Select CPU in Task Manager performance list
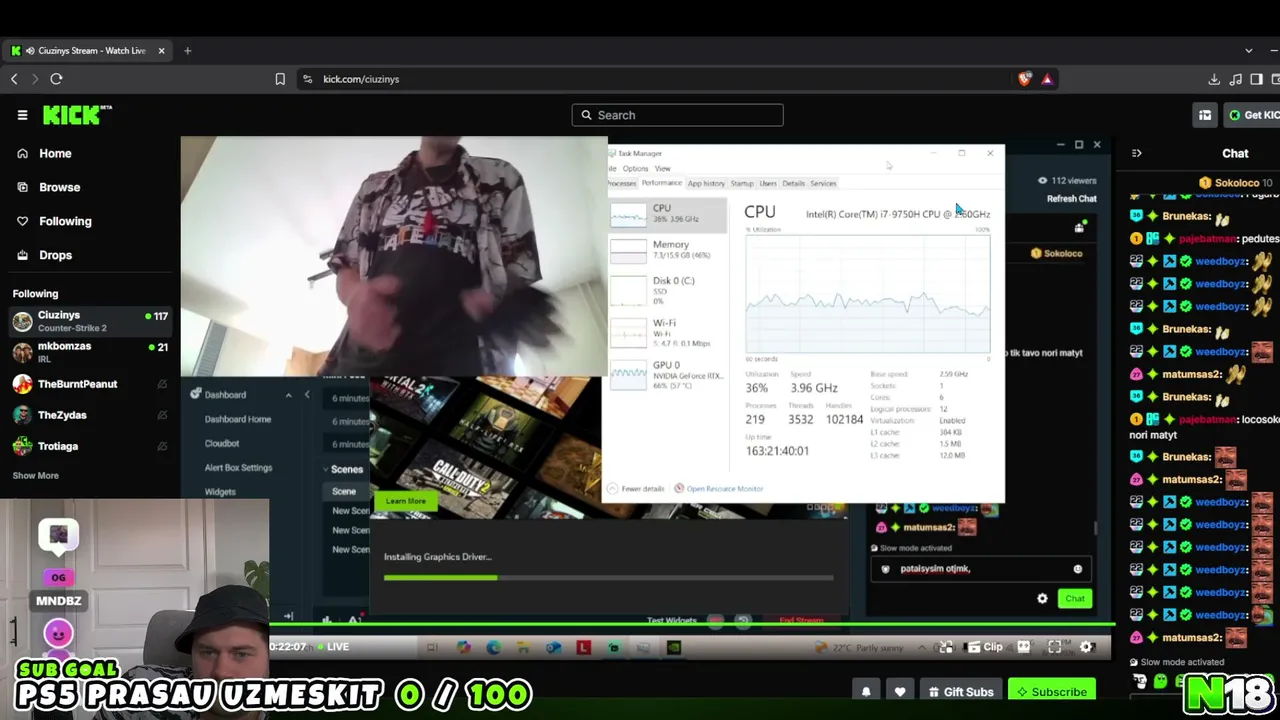Image resolution: width=1280 pixels, height=720 pixels. (668, 214)
